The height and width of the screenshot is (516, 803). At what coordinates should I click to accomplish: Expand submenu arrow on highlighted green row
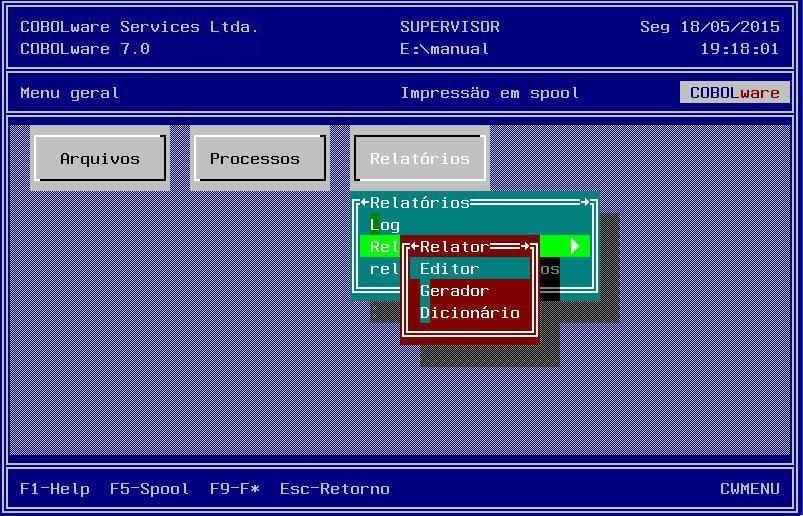coord(575,247)
